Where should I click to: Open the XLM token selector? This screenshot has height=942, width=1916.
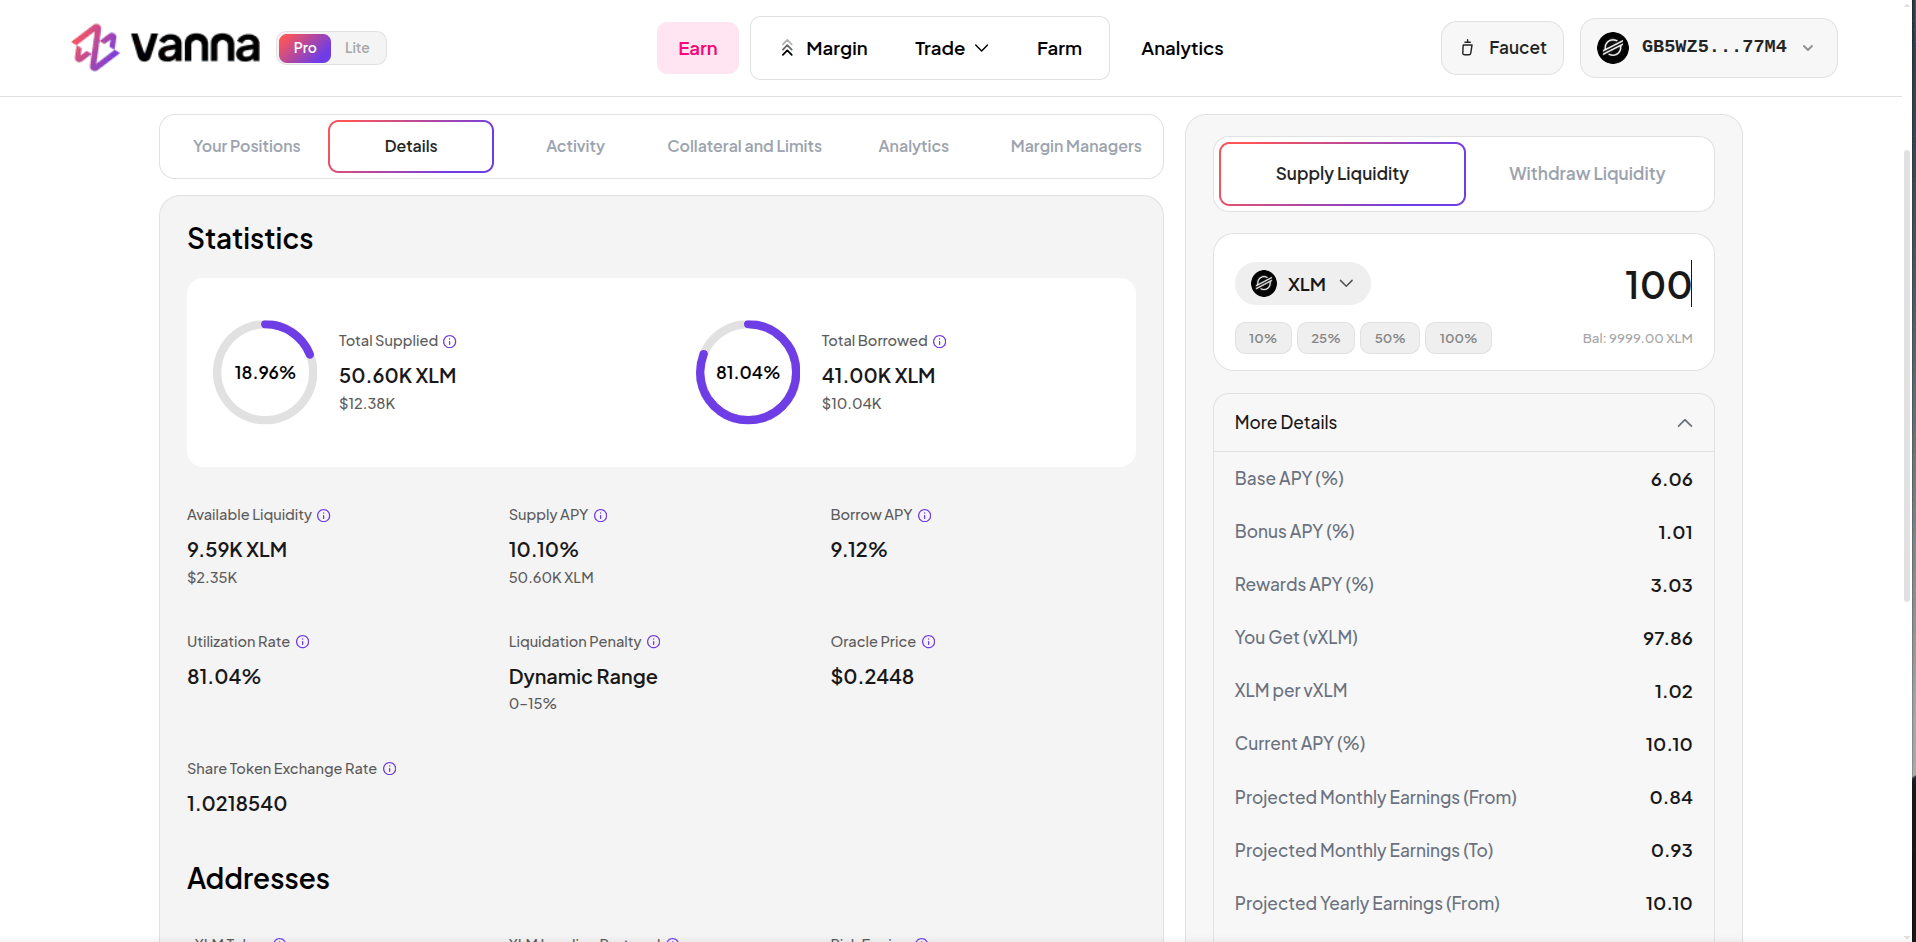pos(1303,284)
